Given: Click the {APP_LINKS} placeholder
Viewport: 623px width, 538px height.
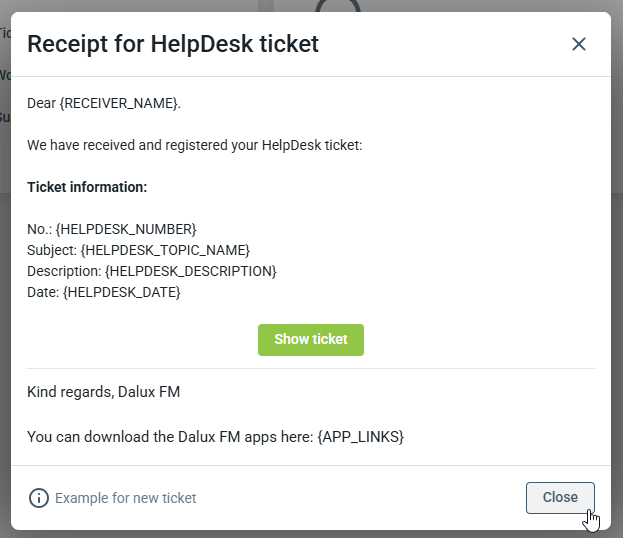Looking at the screenshot, I should pyautogui.click(x=361, y=437).
